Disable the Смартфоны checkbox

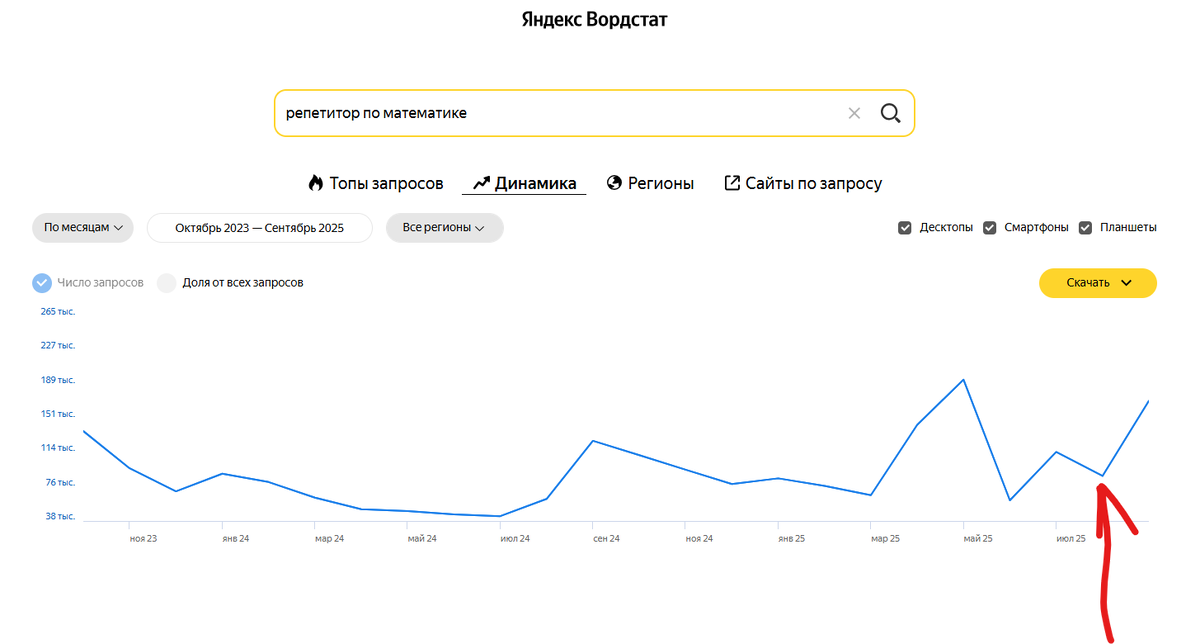click(x=990, y=227)
